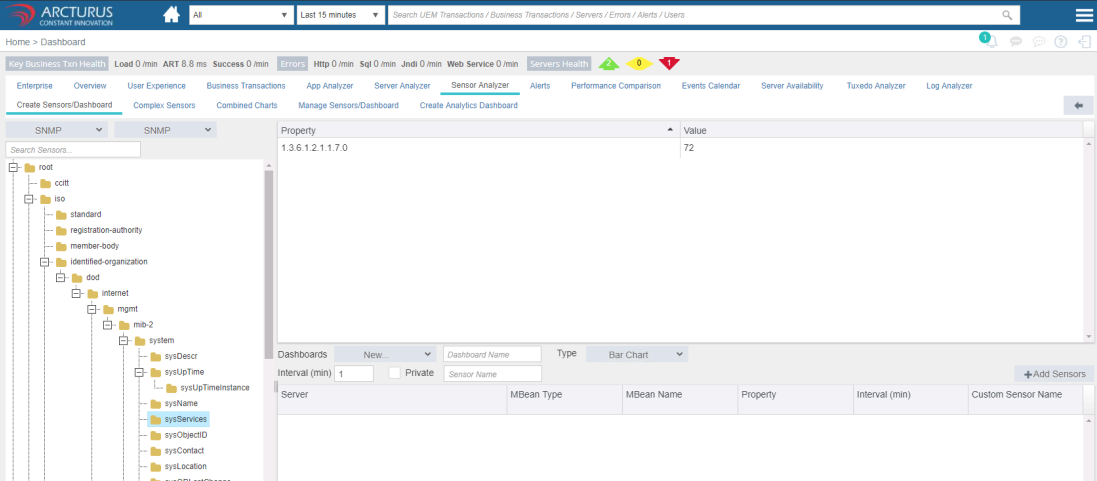Switch to the Log Analyzer tab
Screen dimensions: 1097x481
[948, 86]
